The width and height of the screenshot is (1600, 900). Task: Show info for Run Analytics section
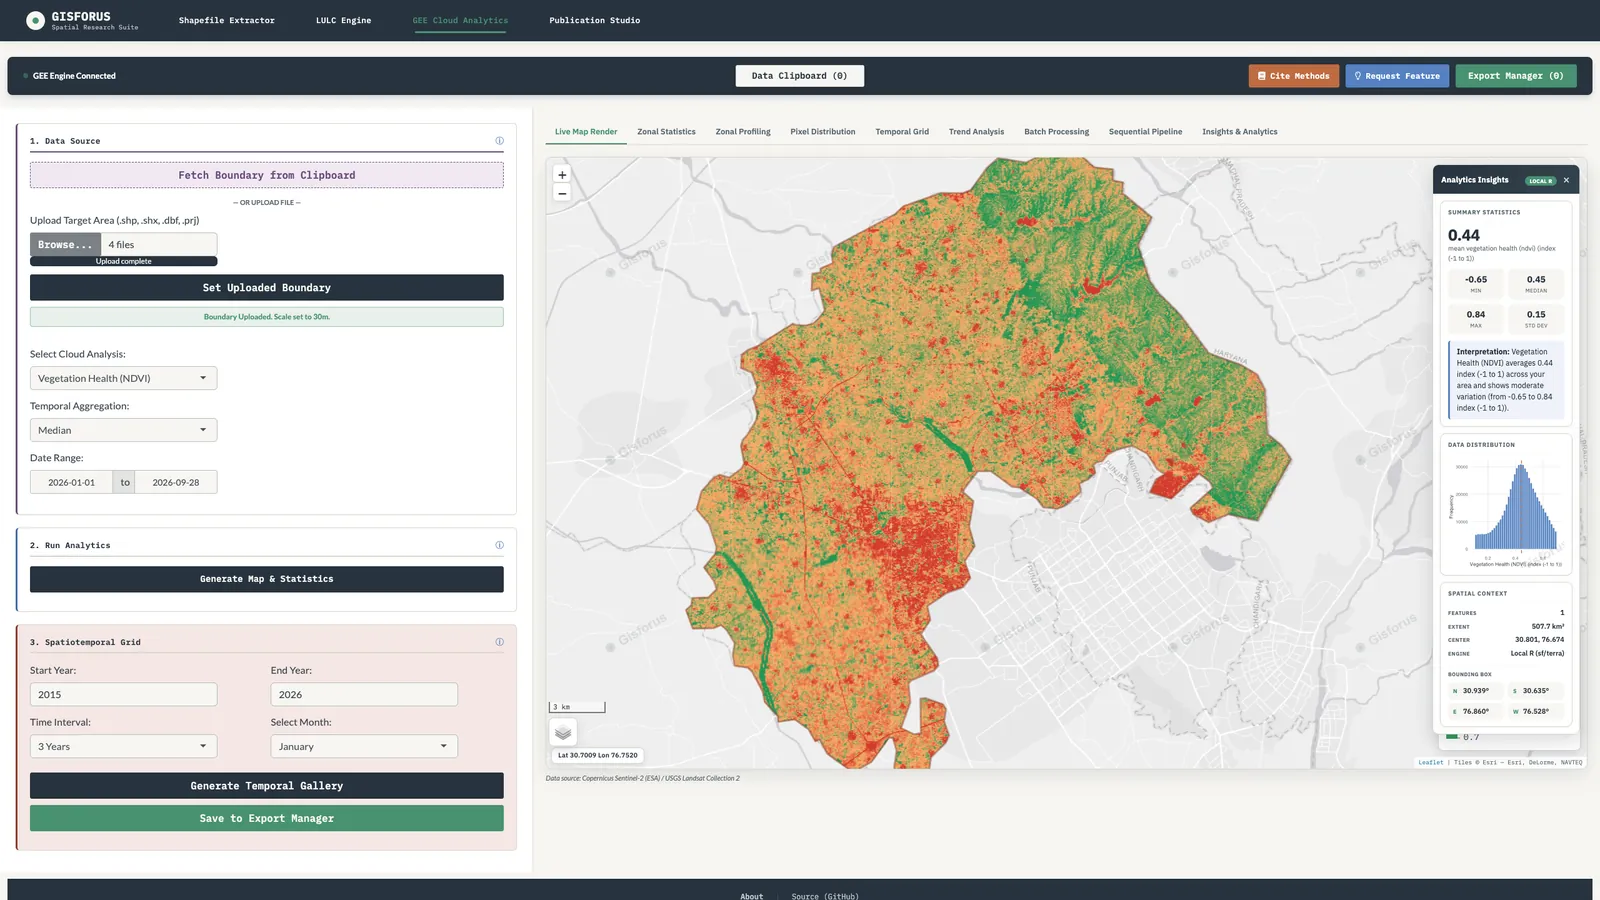(499, 545)
